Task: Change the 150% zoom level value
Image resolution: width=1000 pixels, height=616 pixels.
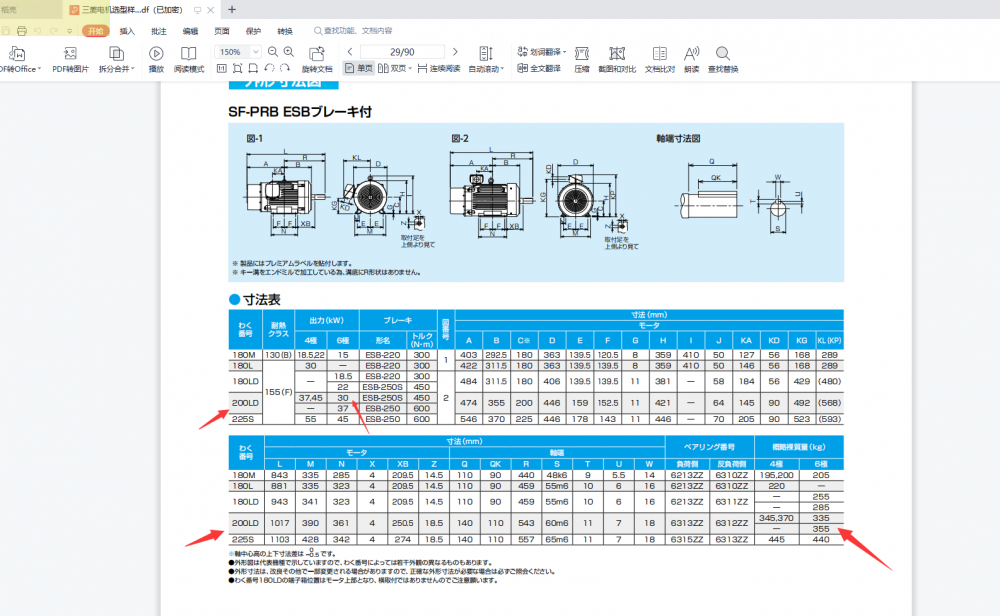Action: (232, 50)
